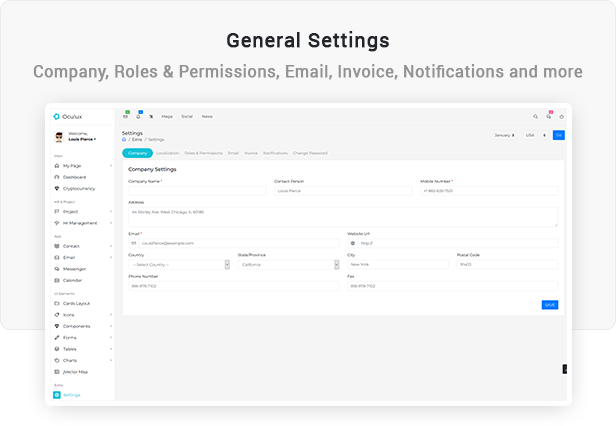Click the blue SAVE button
The height and width of the screenshot is (426, 616).
550,305
